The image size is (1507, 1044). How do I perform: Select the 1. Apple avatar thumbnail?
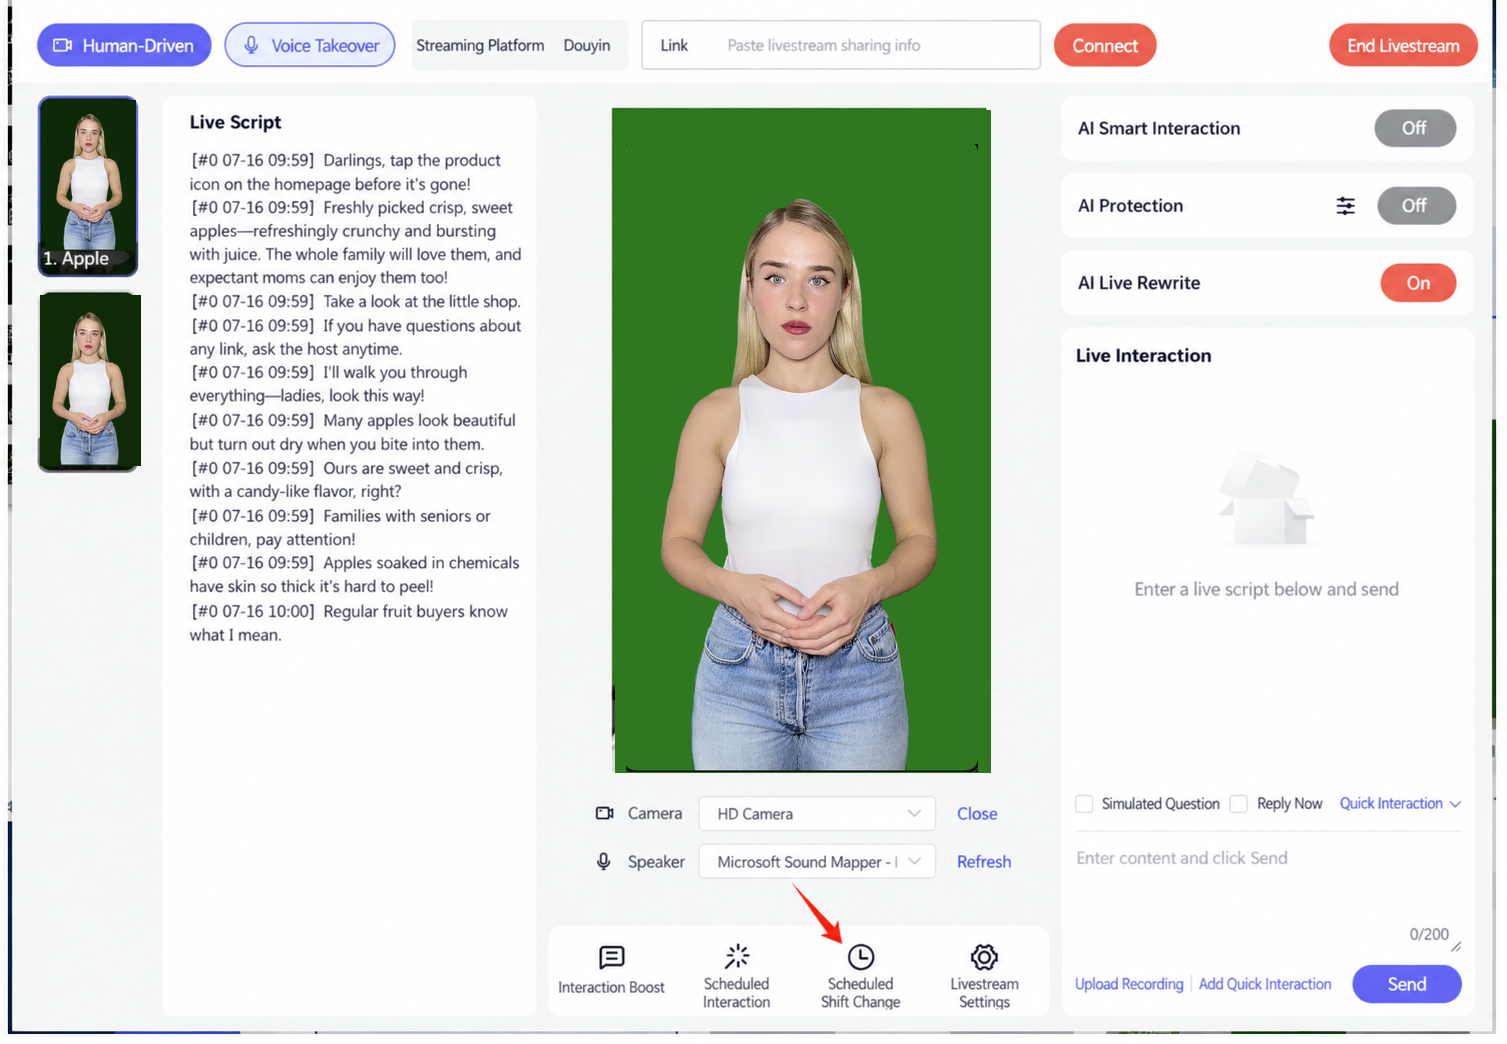[x=88, y=186]
